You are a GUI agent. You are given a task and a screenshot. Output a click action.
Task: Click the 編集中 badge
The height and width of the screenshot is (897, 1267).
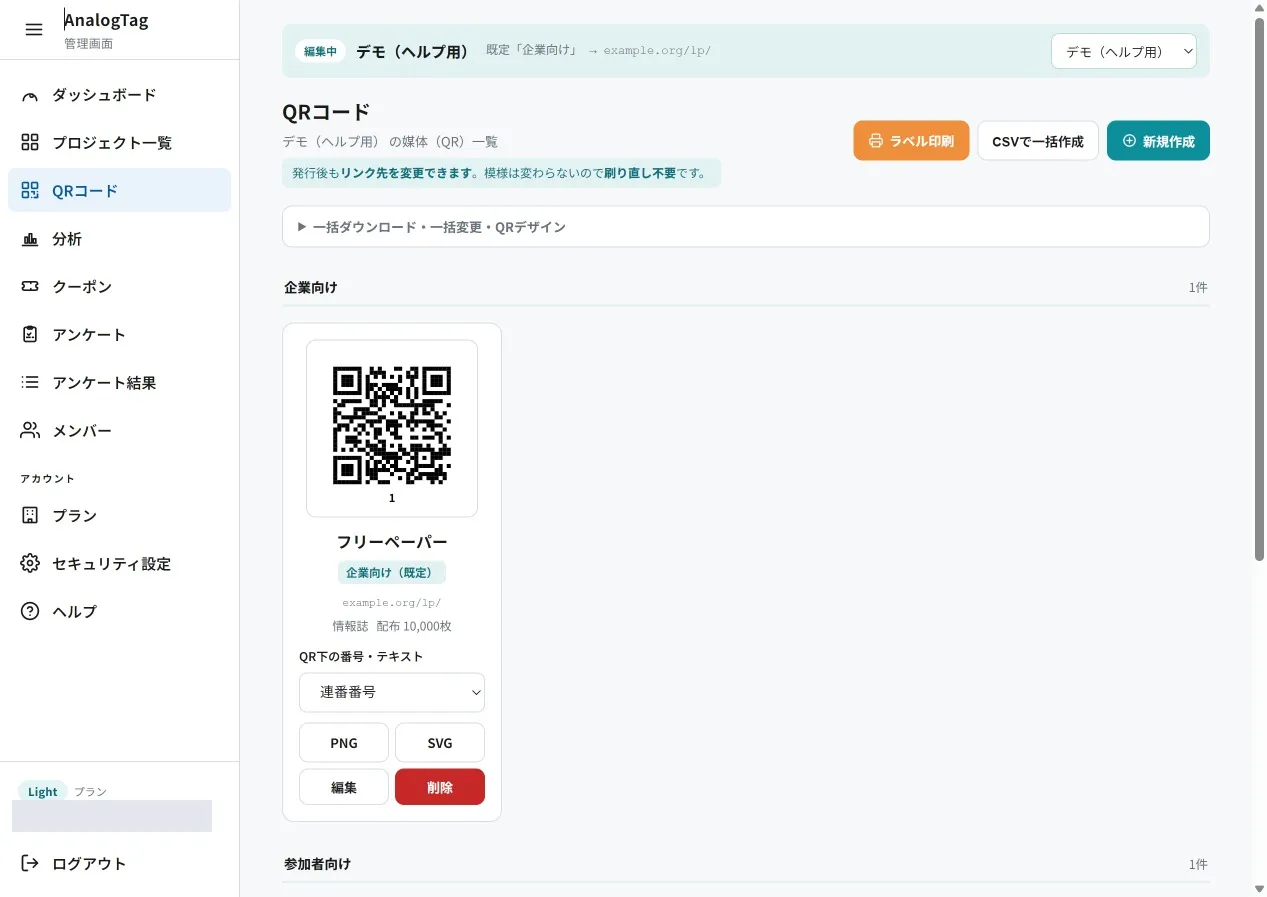click(320, 52)
